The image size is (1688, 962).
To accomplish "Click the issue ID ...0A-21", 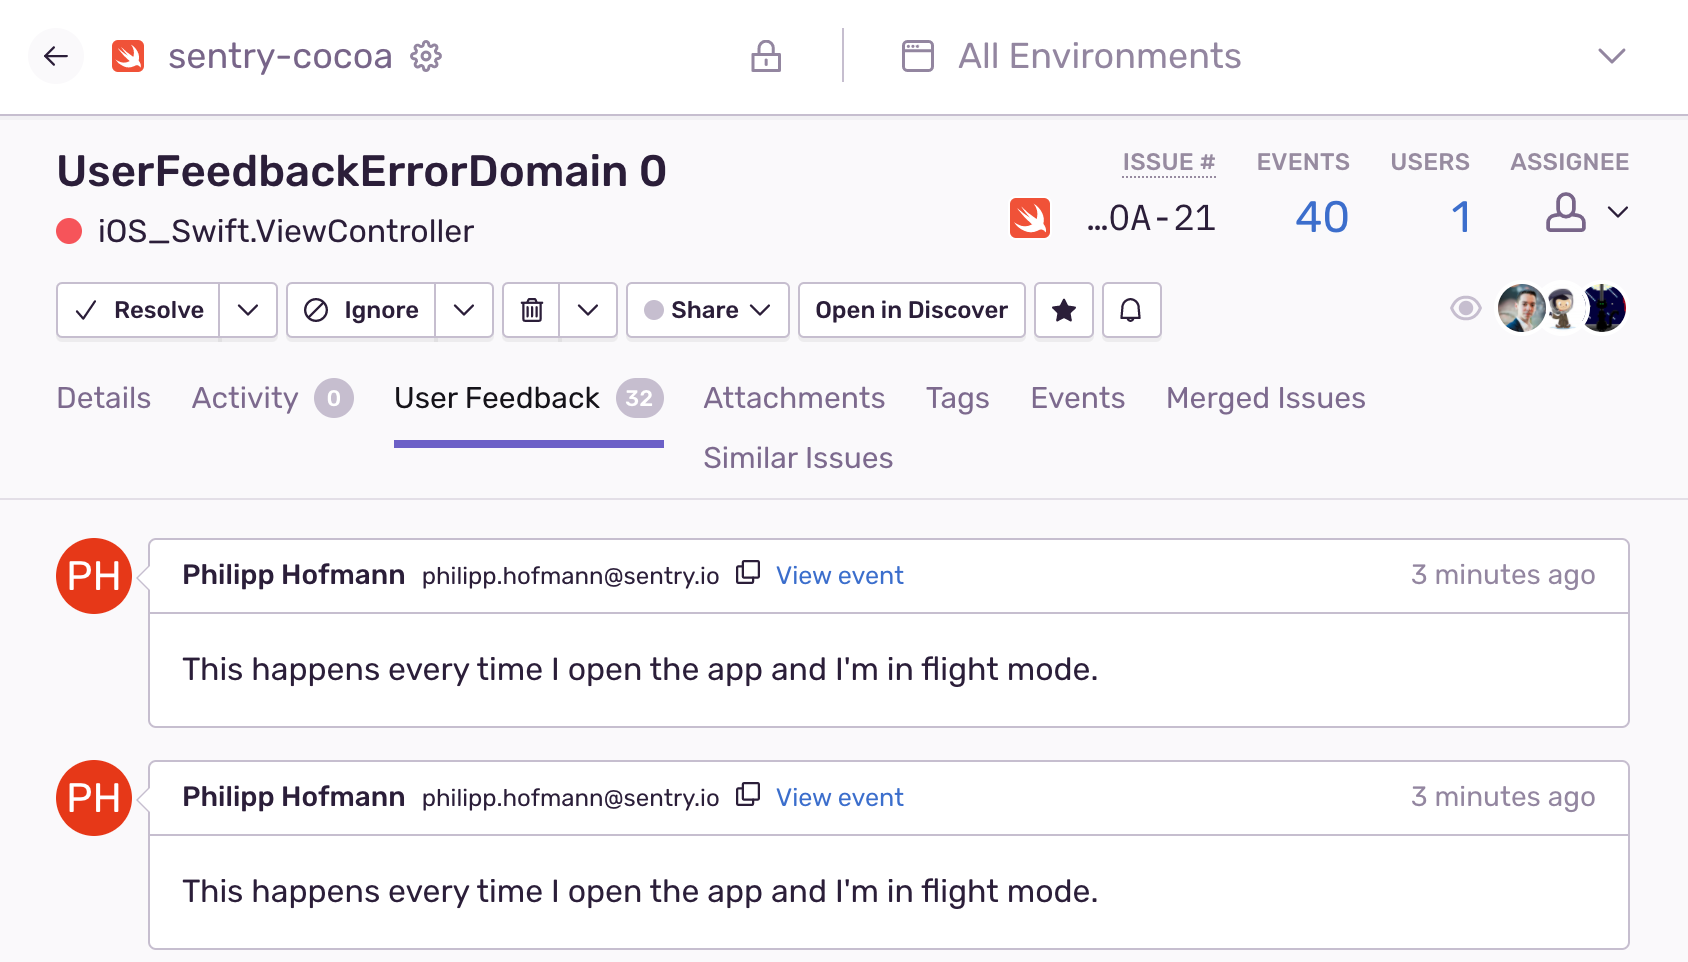I will [x=1151, y=218].
